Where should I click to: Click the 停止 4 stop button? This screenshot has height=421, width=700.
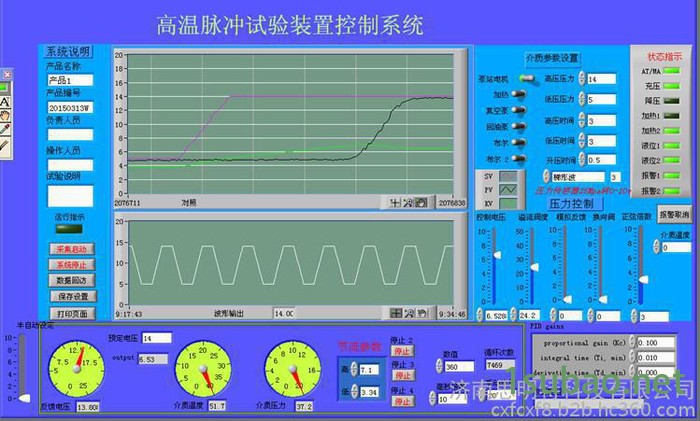[x=402, y=401]
